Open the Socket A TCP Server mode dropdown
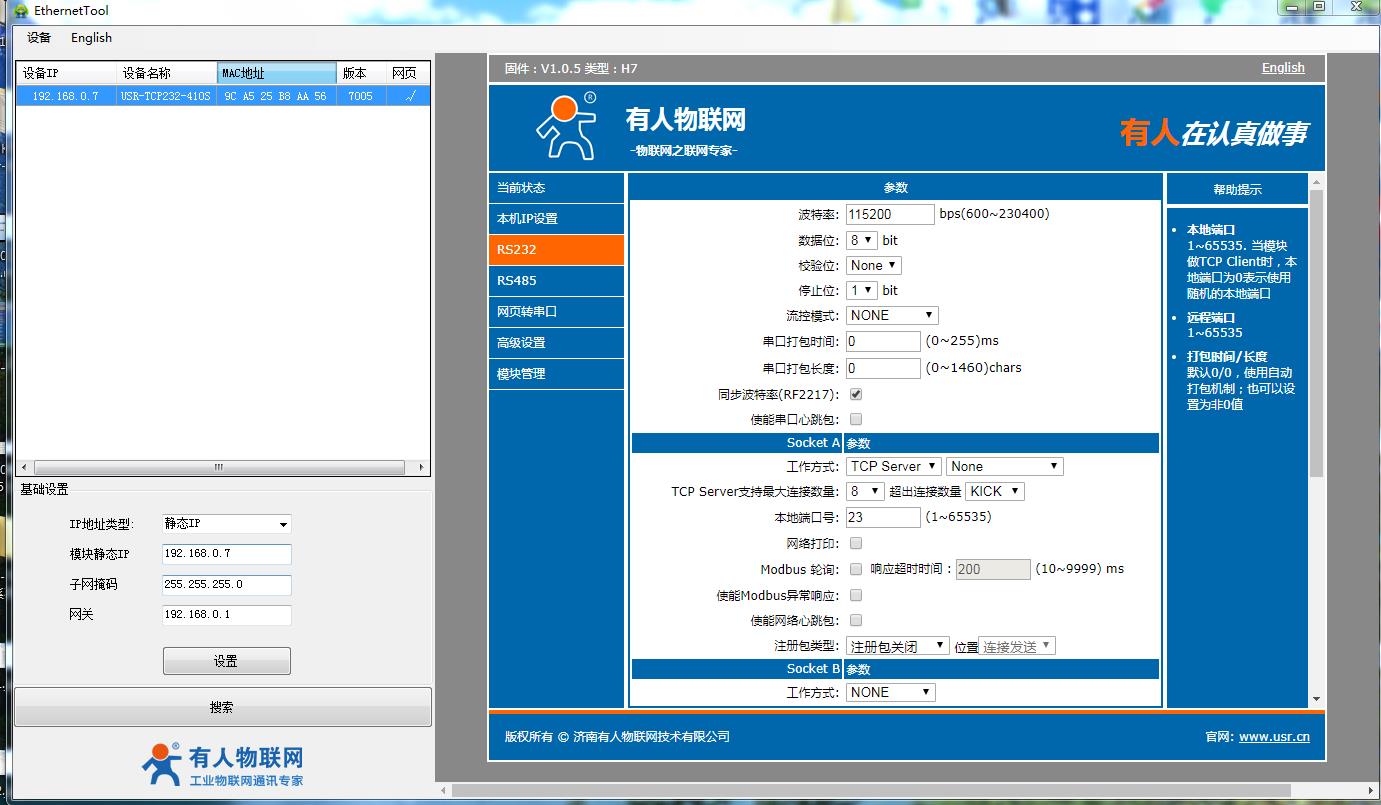The height and width of the screenshot is (805, 1381). tap(893, 466)
